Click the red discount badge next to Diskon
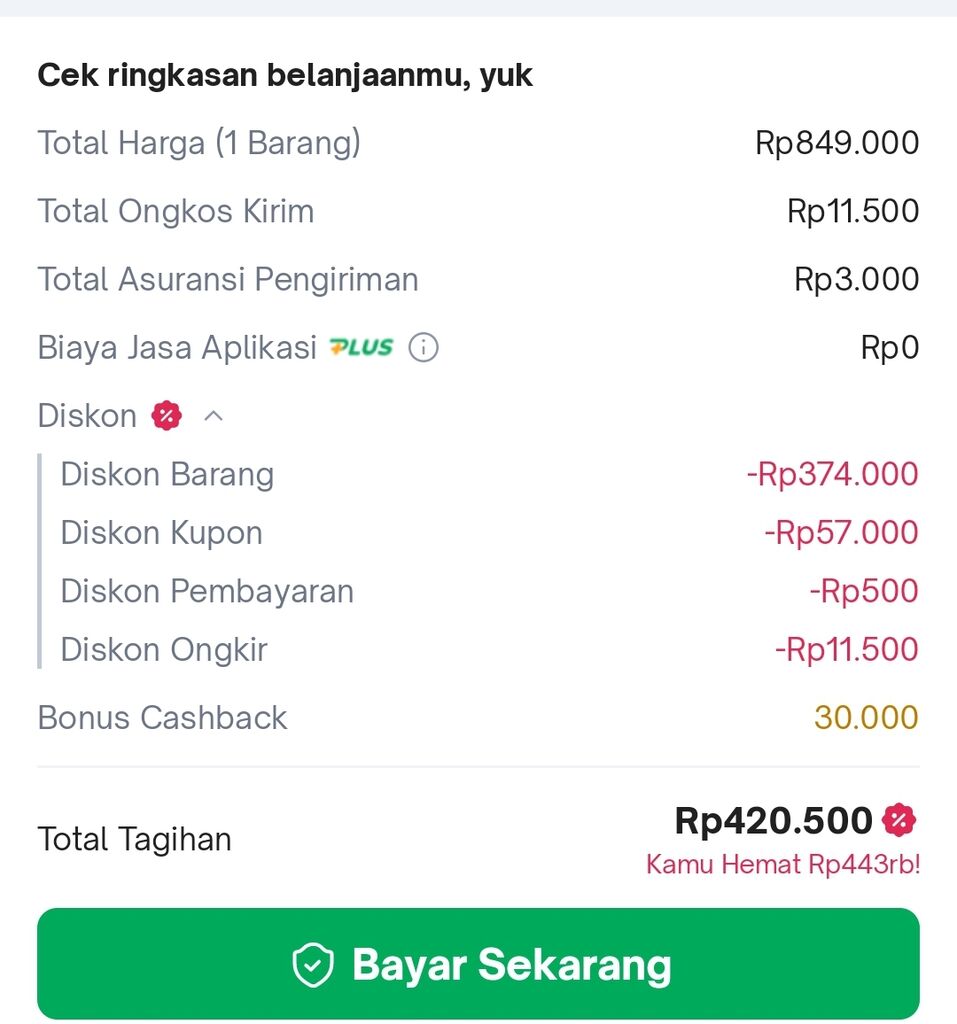 pos(167,416)
